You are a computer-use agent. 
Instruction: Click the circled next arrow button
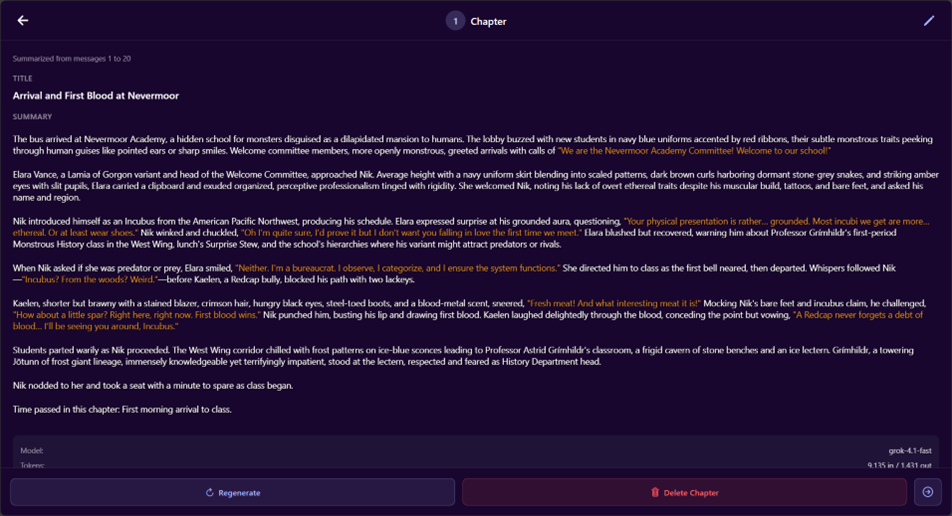[927, 492]
